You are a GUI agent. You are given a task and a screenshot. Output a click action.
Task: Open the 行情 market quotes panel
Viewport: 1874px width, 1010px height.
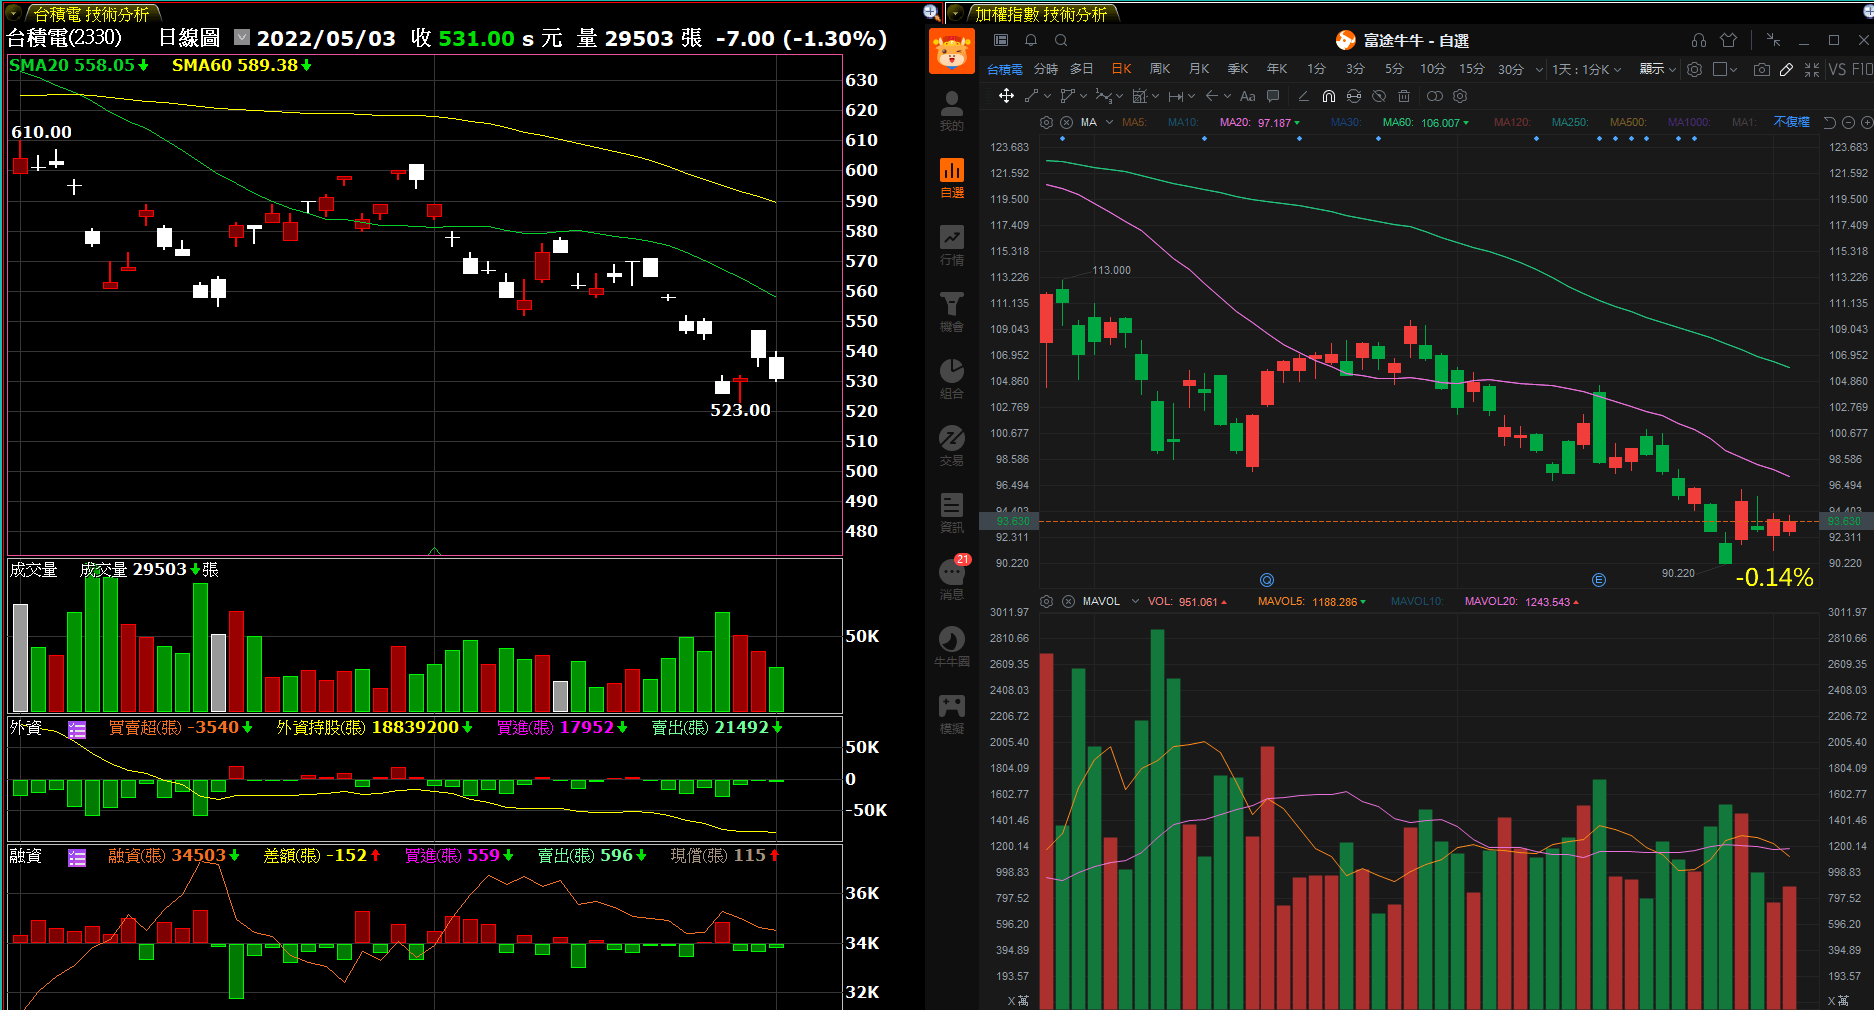(951, 244)
